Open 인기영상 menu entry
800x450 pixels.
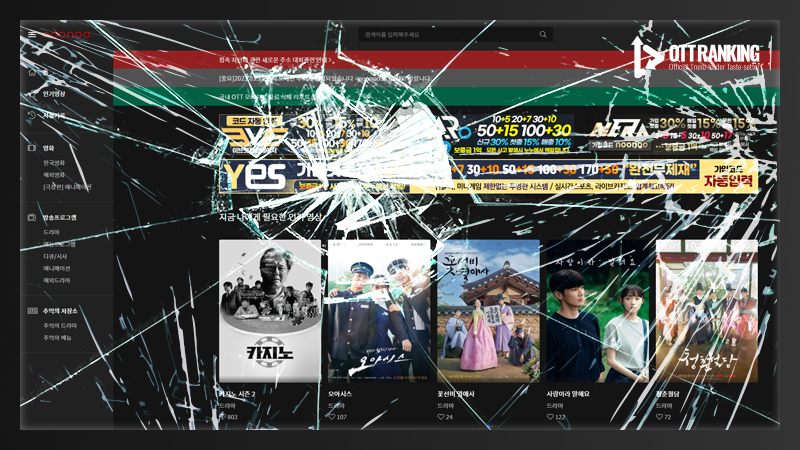pyautogui.click(x=54, y=94)
